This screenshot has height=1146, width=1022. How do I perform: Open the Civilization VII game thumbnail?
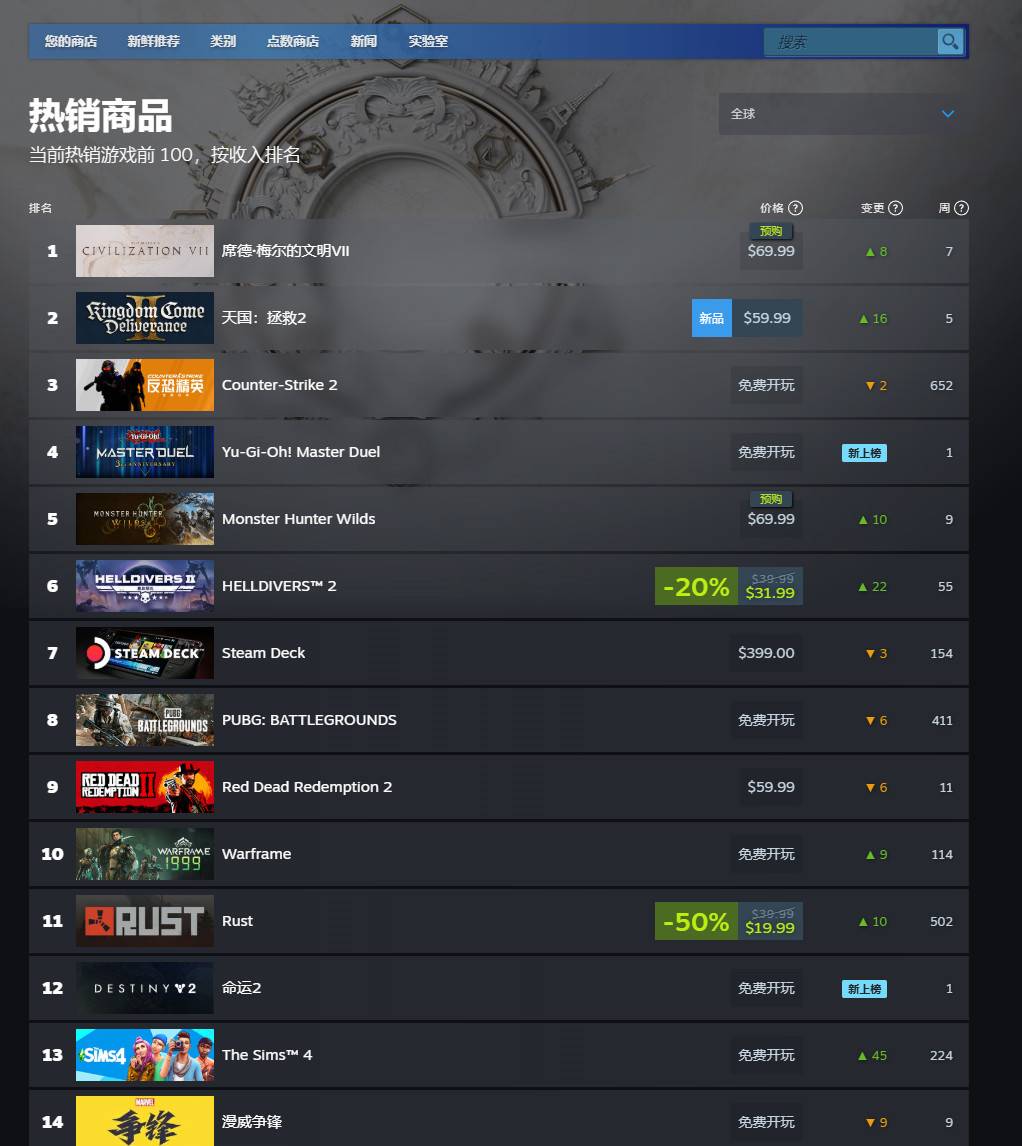coord(145,251)
